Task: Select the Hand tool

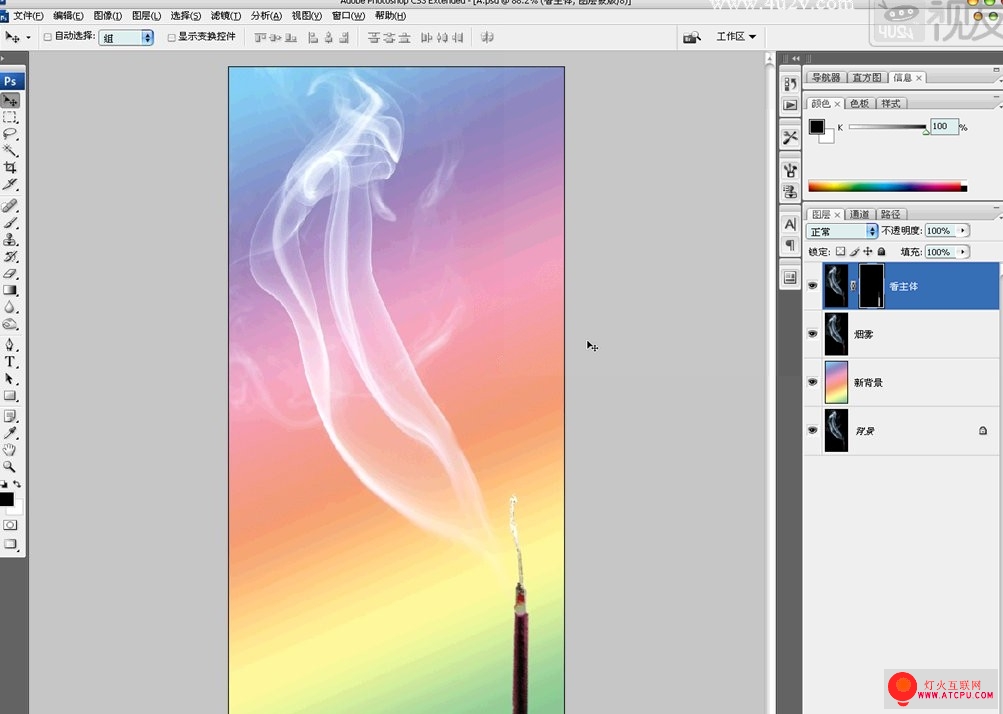Action: point(10,450)
